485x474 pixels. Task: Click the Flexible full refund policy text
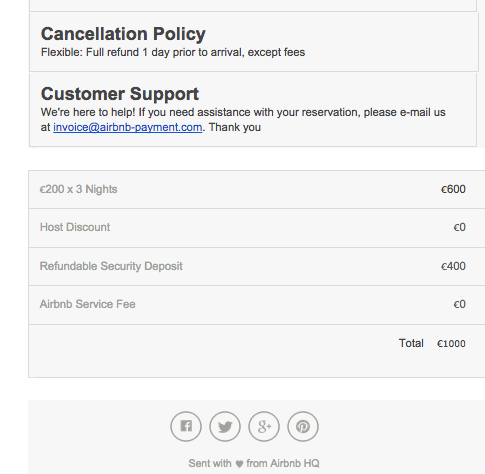[173, 52]
